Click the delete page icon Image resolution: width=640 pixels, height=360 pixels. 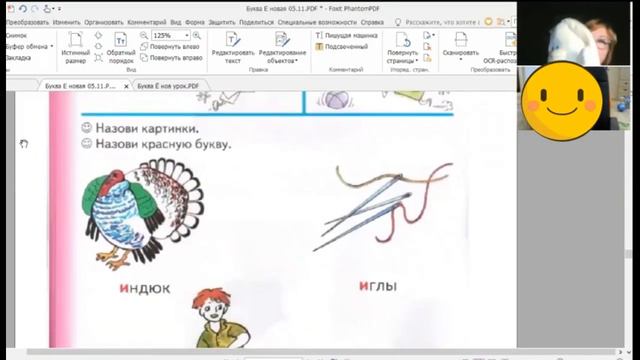point(427,47)
